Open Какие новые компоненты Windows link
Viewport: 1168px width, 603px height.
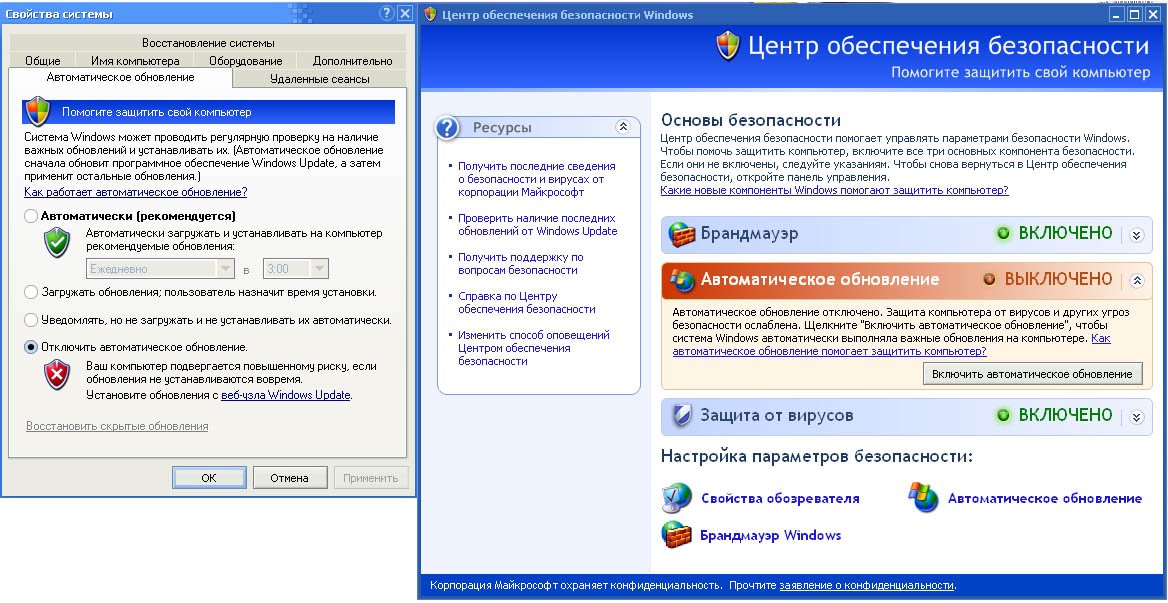[834, 191]
